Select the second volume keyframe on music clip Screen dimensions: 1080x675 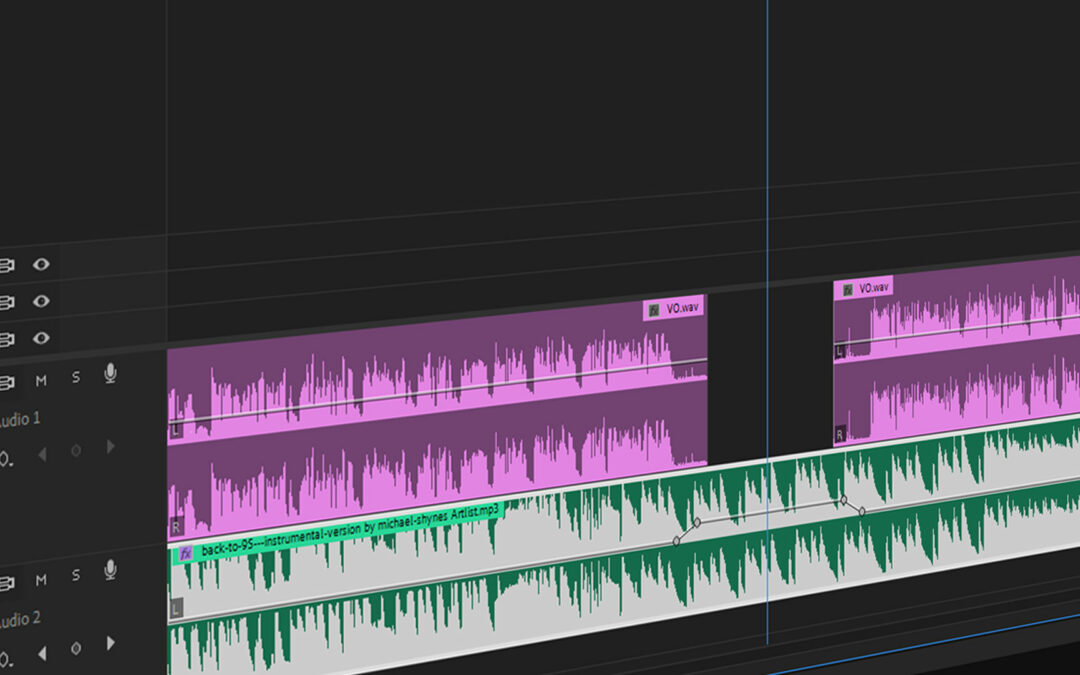coord(697,523)
